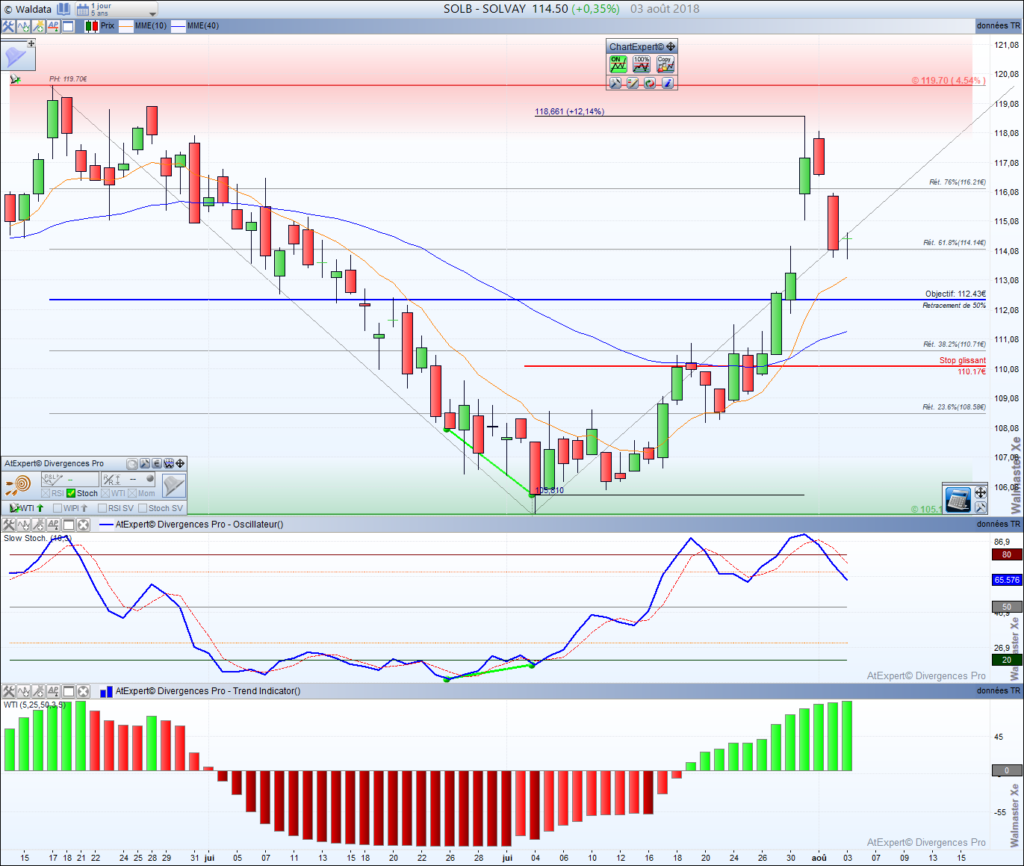Image resolution: width=1024 pixels, height=866 pixels.
Task: Click the MME(10) orange line swatch
Action: [126, 26]
